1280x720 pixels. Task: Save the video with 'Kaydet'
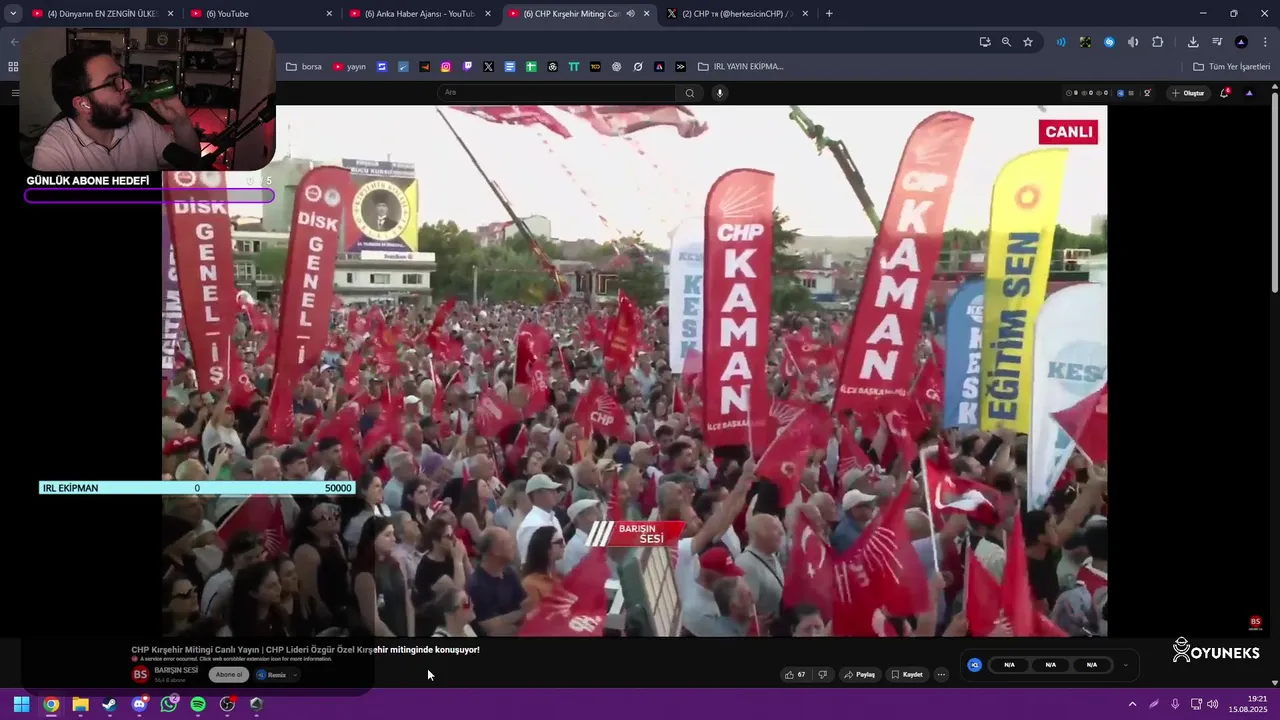907,675
